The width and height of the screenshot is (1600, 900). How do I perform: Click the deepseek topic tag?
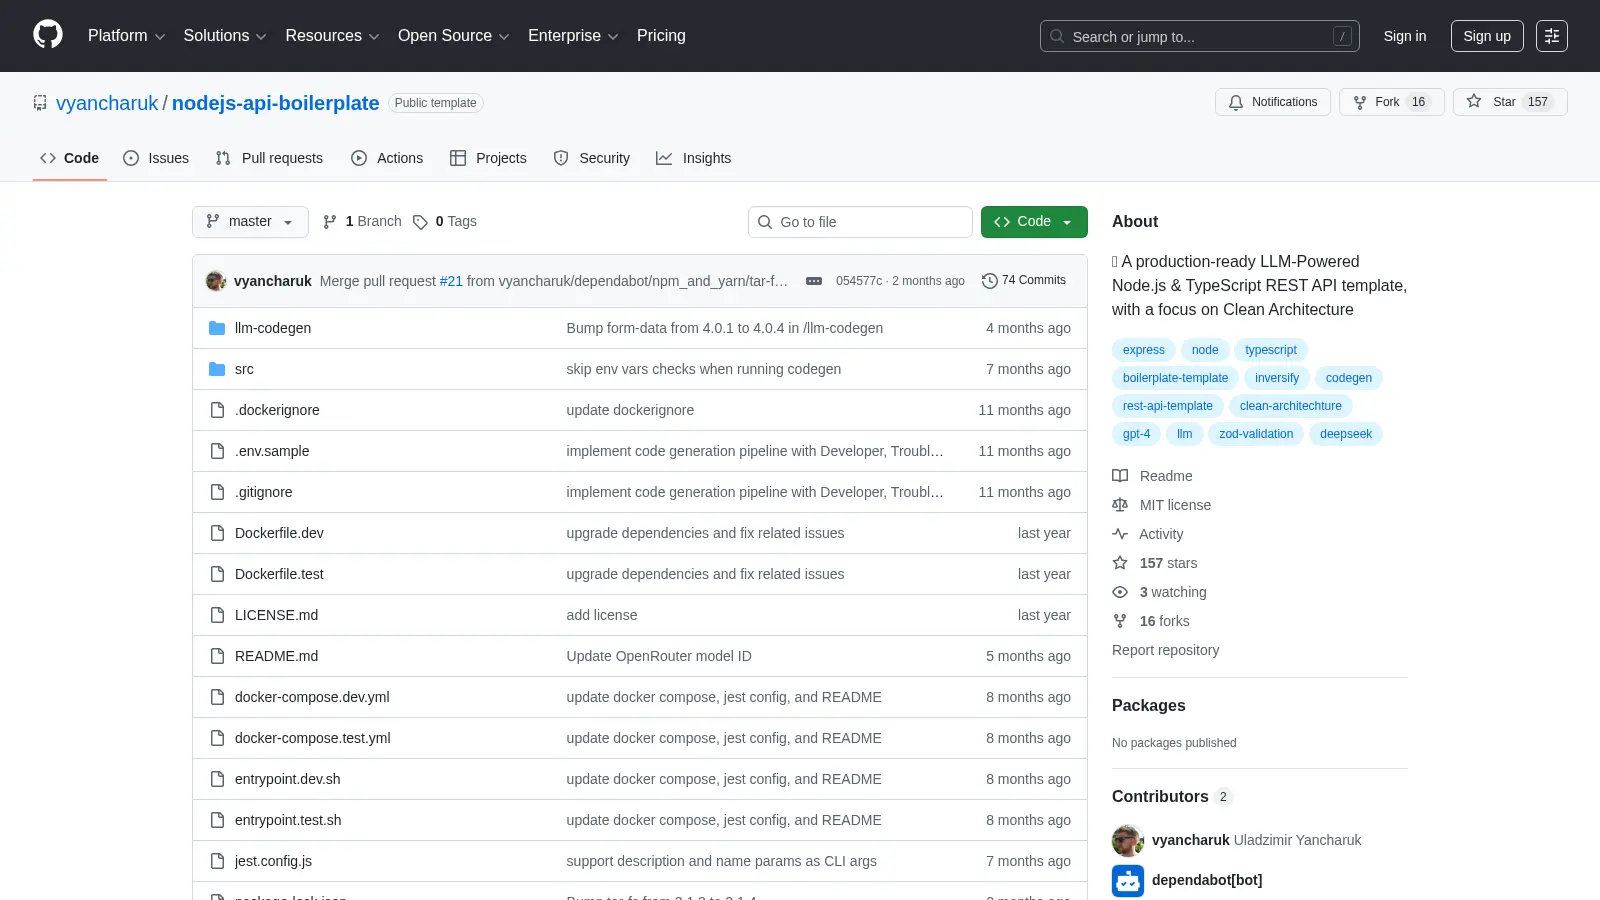1346,434
